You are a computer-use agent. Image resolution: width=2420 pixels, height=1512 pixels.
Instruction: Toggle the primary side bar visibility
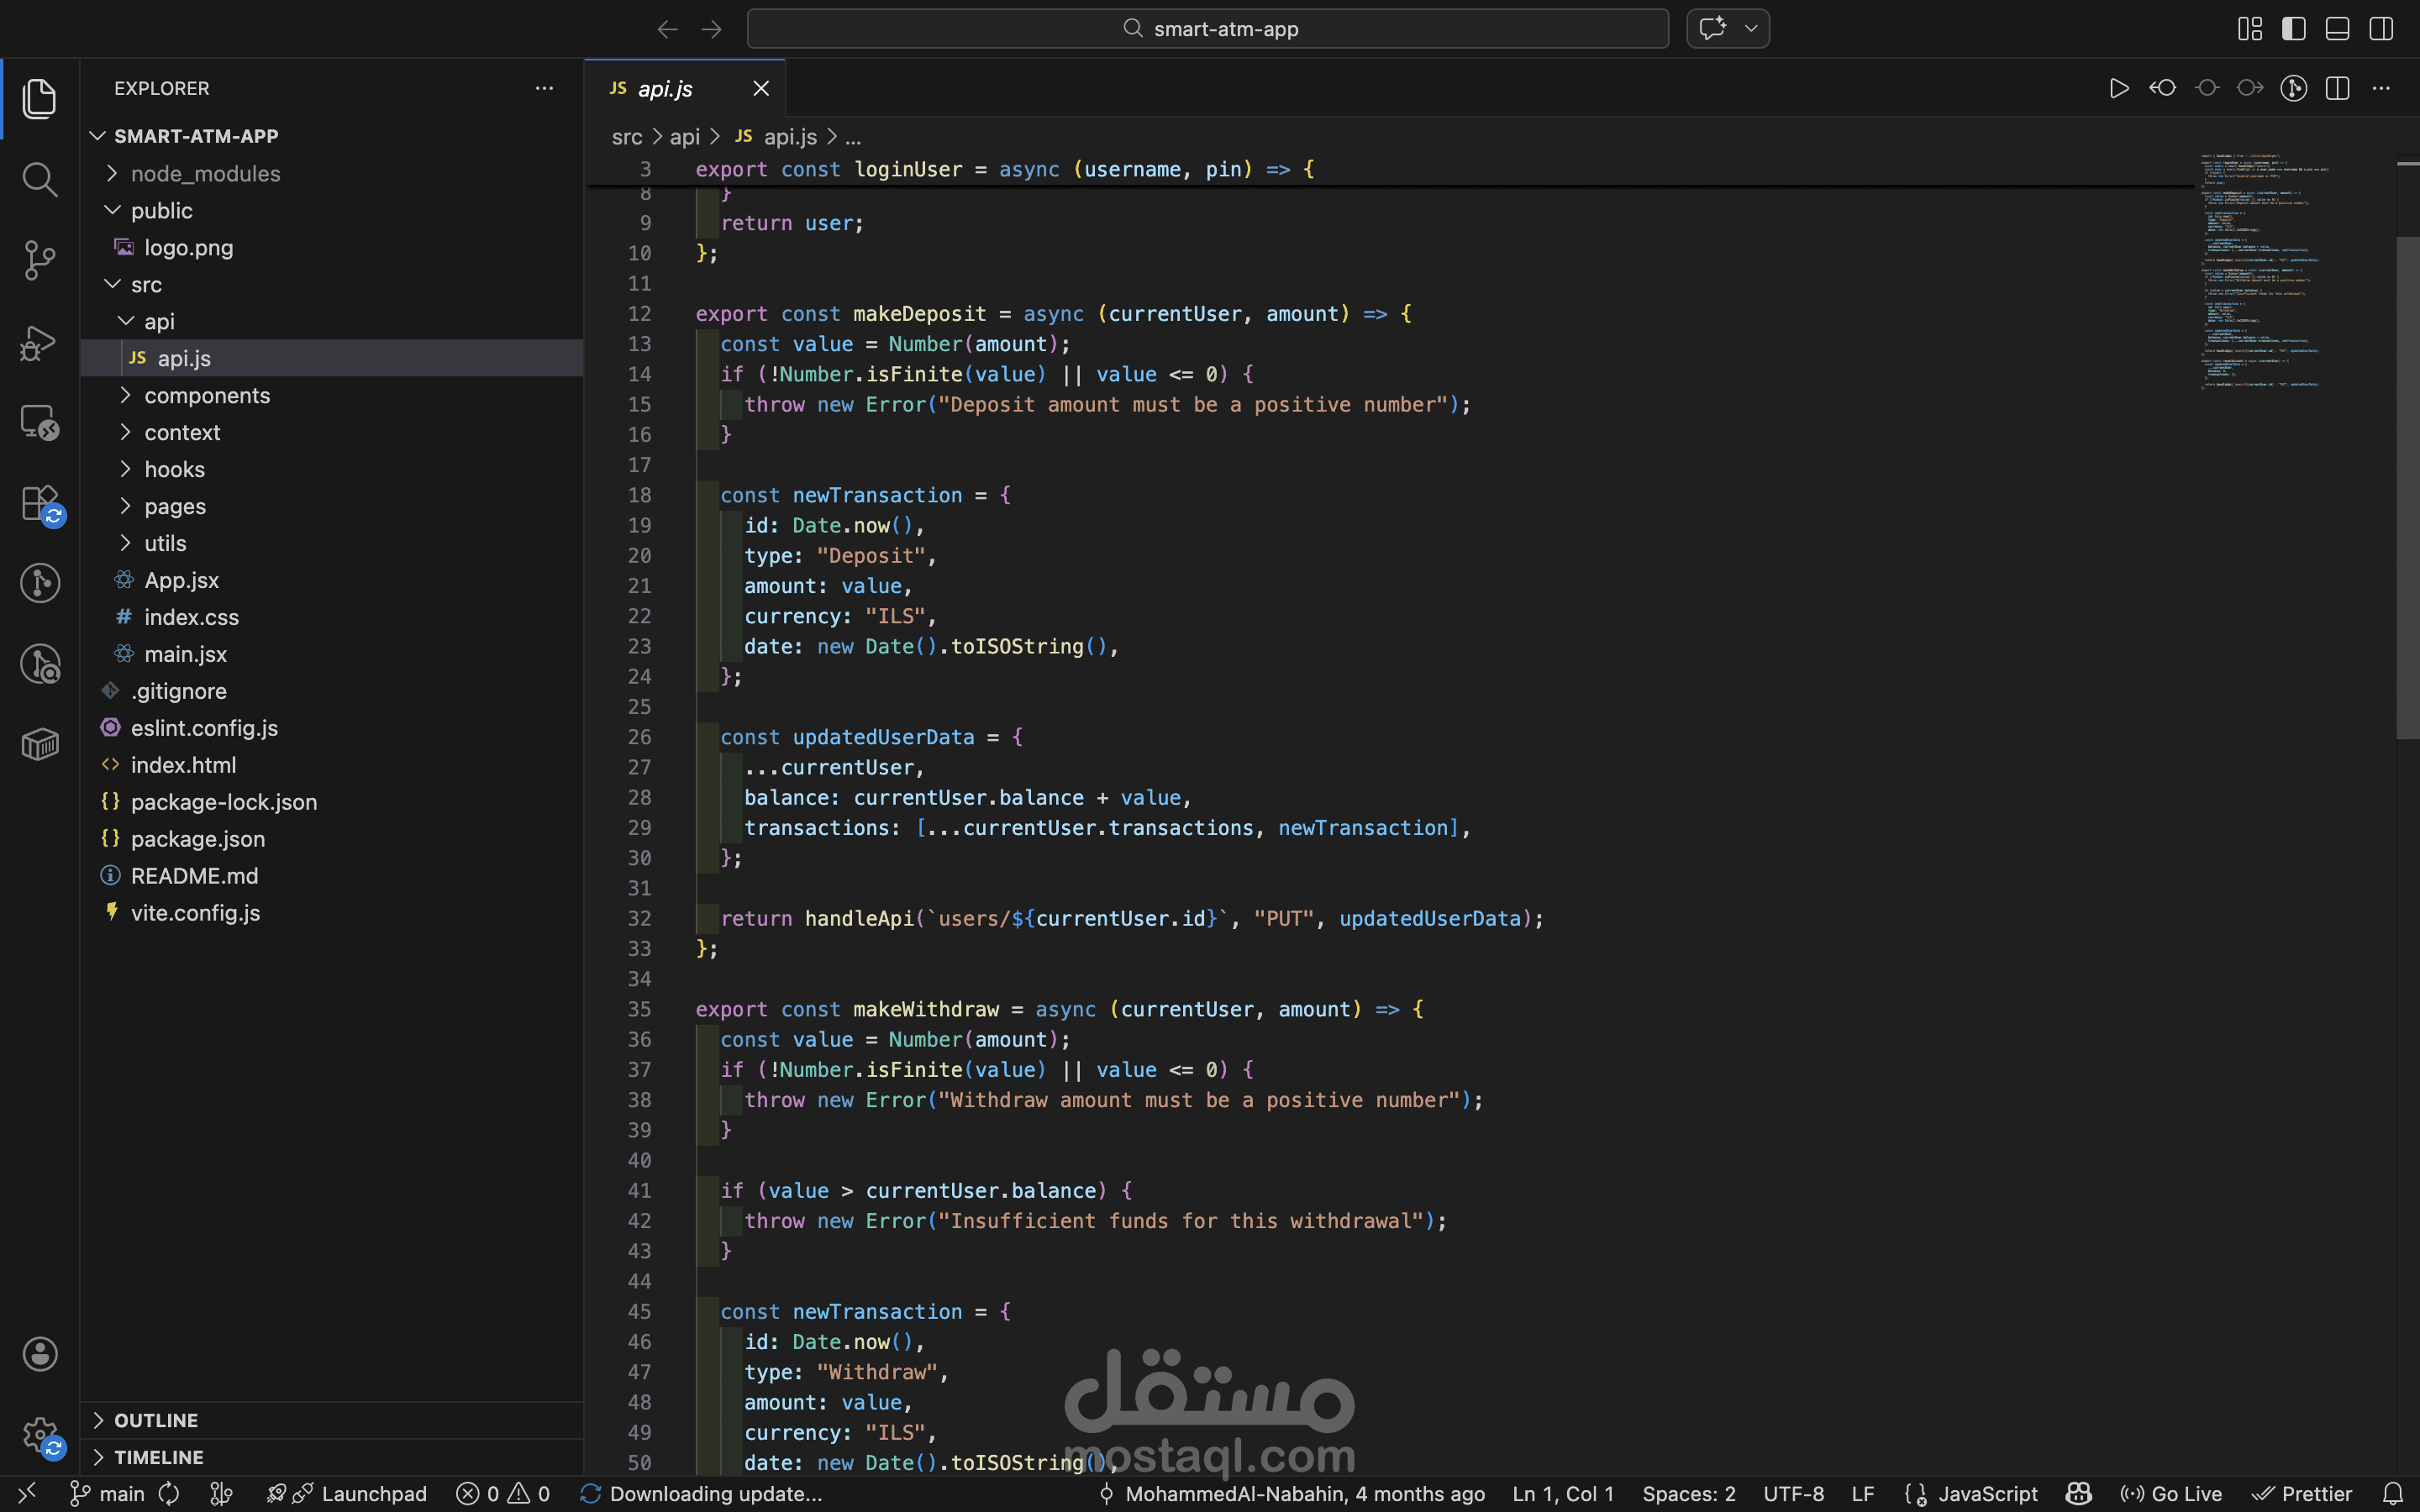coord(2293,29)
